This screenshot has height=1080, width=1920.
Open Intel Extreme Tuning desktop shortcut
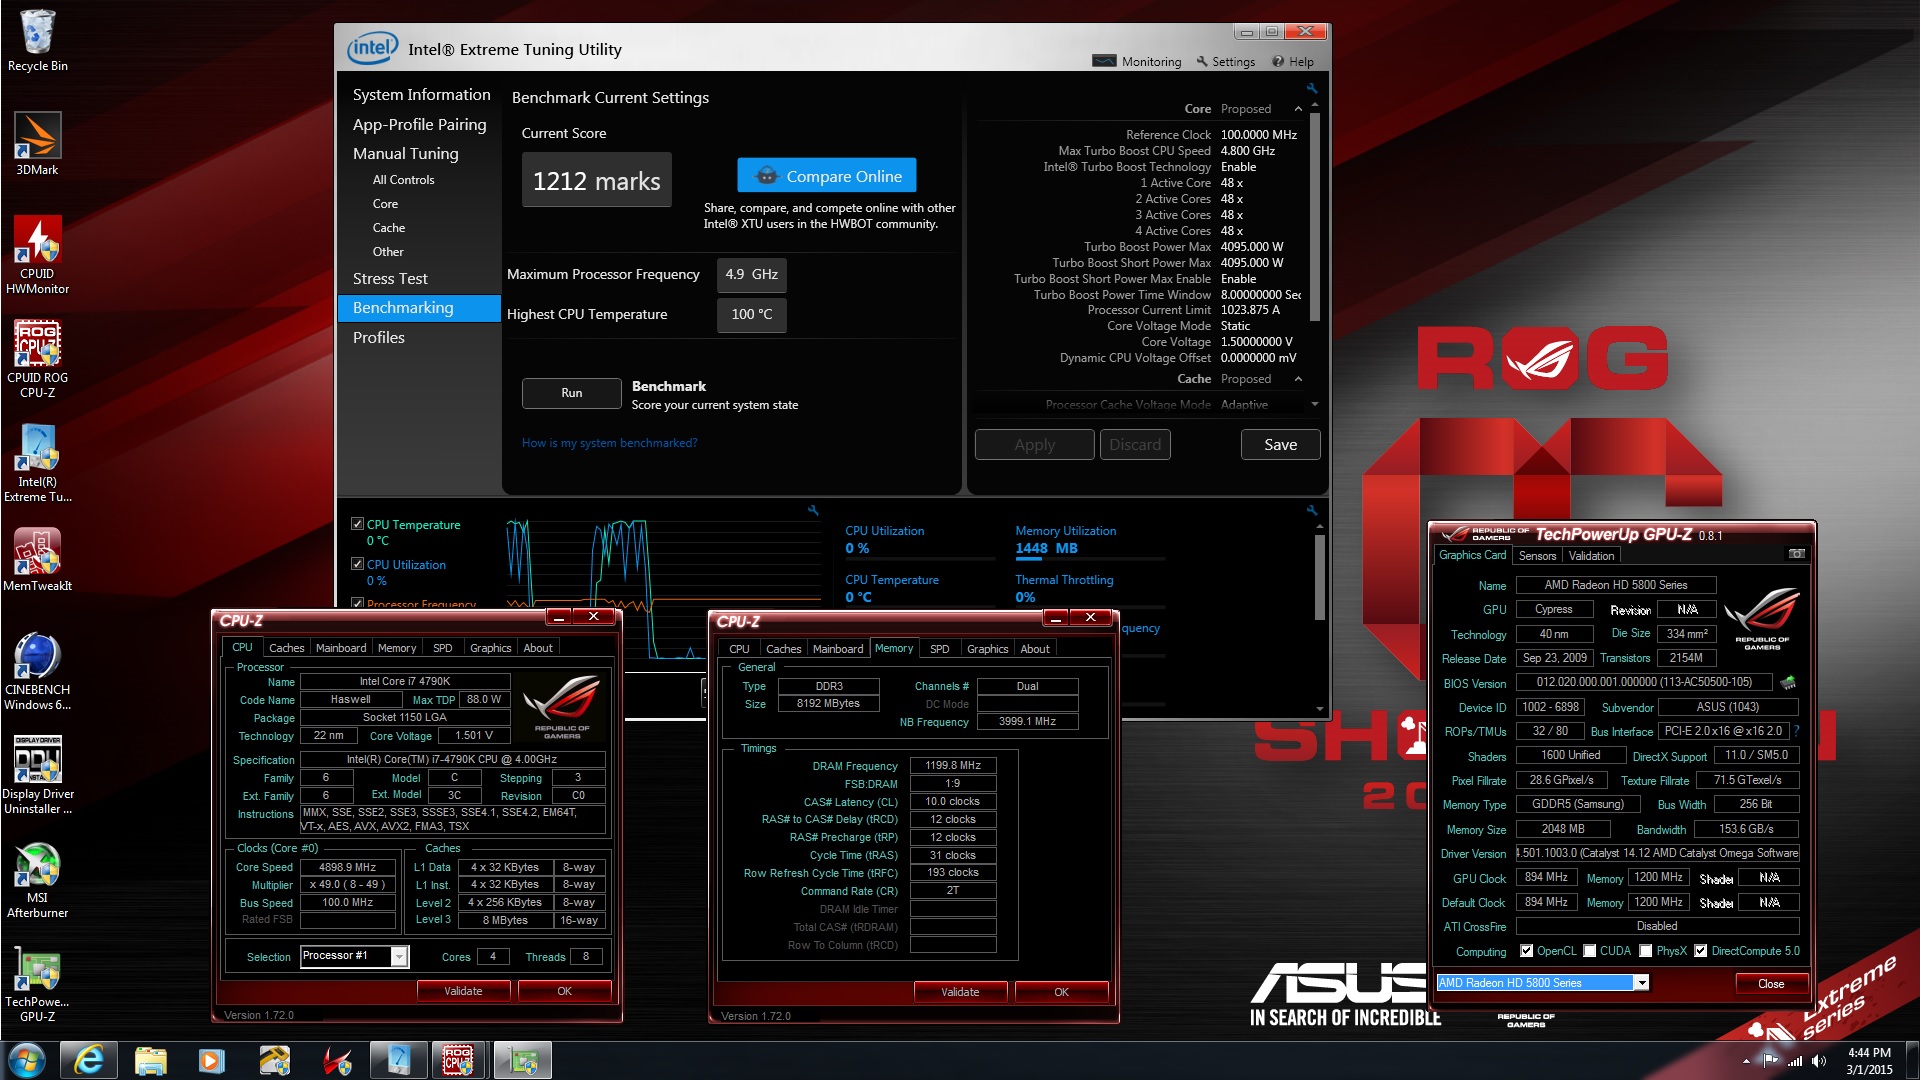pyautogui.click(x=37, y=463)
